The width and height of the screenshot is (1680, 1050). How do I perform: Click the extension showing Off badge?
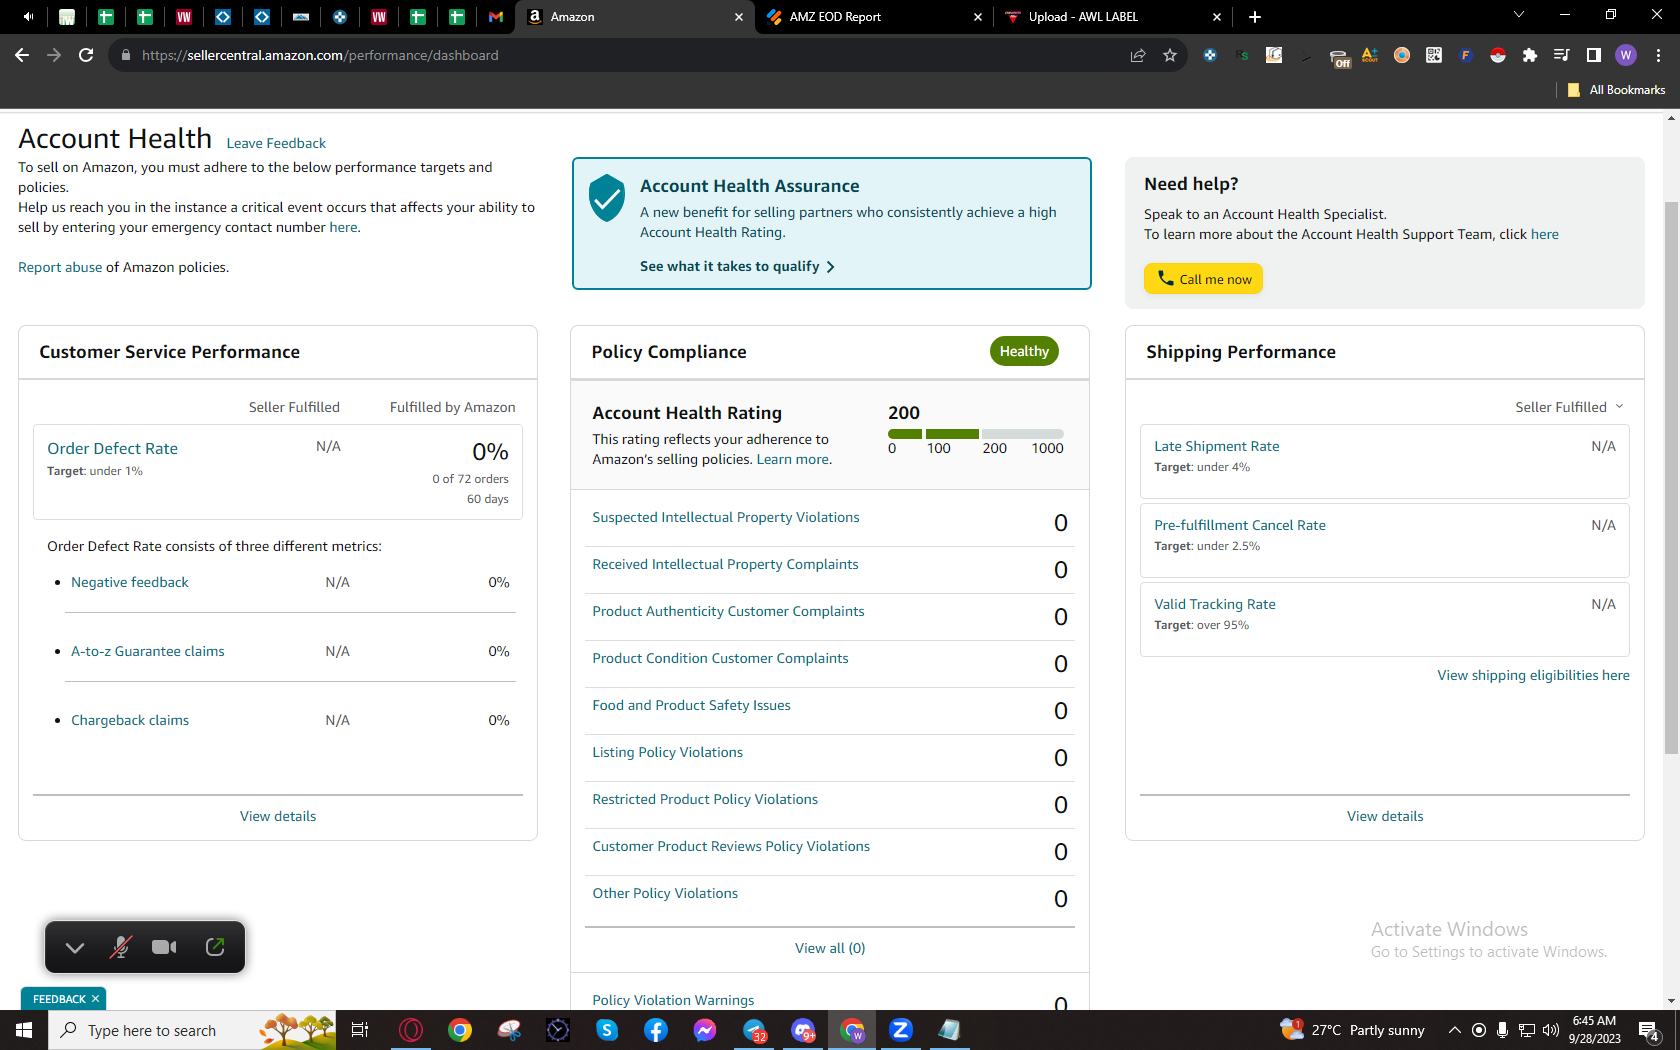[x=1339, y=57]
